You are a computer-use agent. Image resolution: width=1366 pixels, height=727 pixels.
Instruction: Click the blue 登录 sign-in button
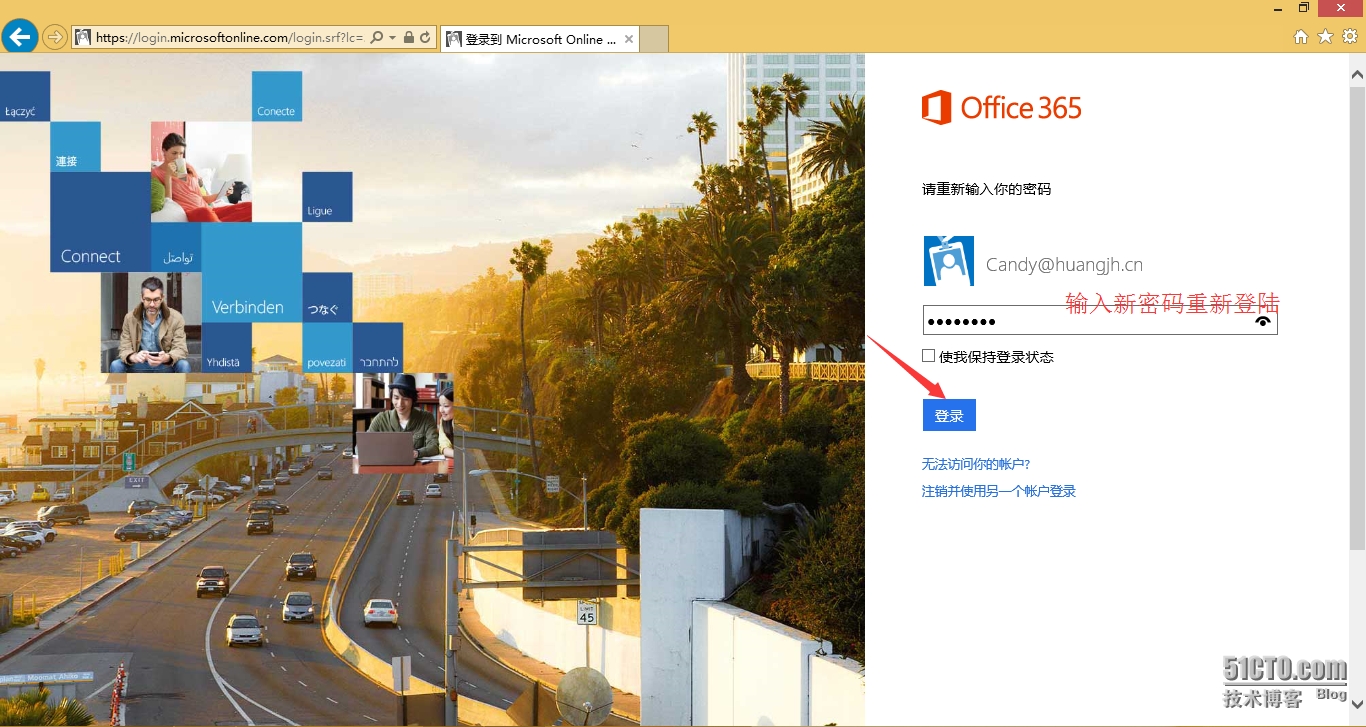point(949,415)
